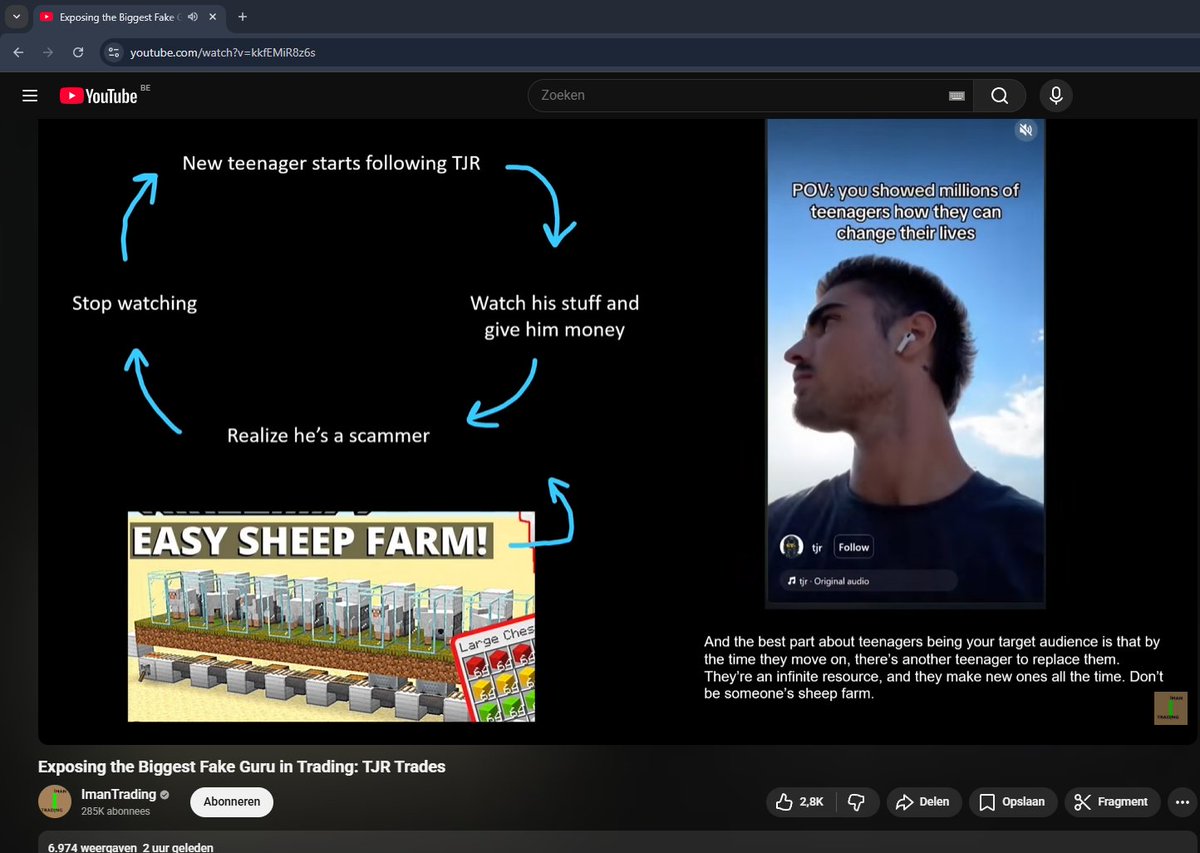Open the ImanTrading channel name link

118,794
